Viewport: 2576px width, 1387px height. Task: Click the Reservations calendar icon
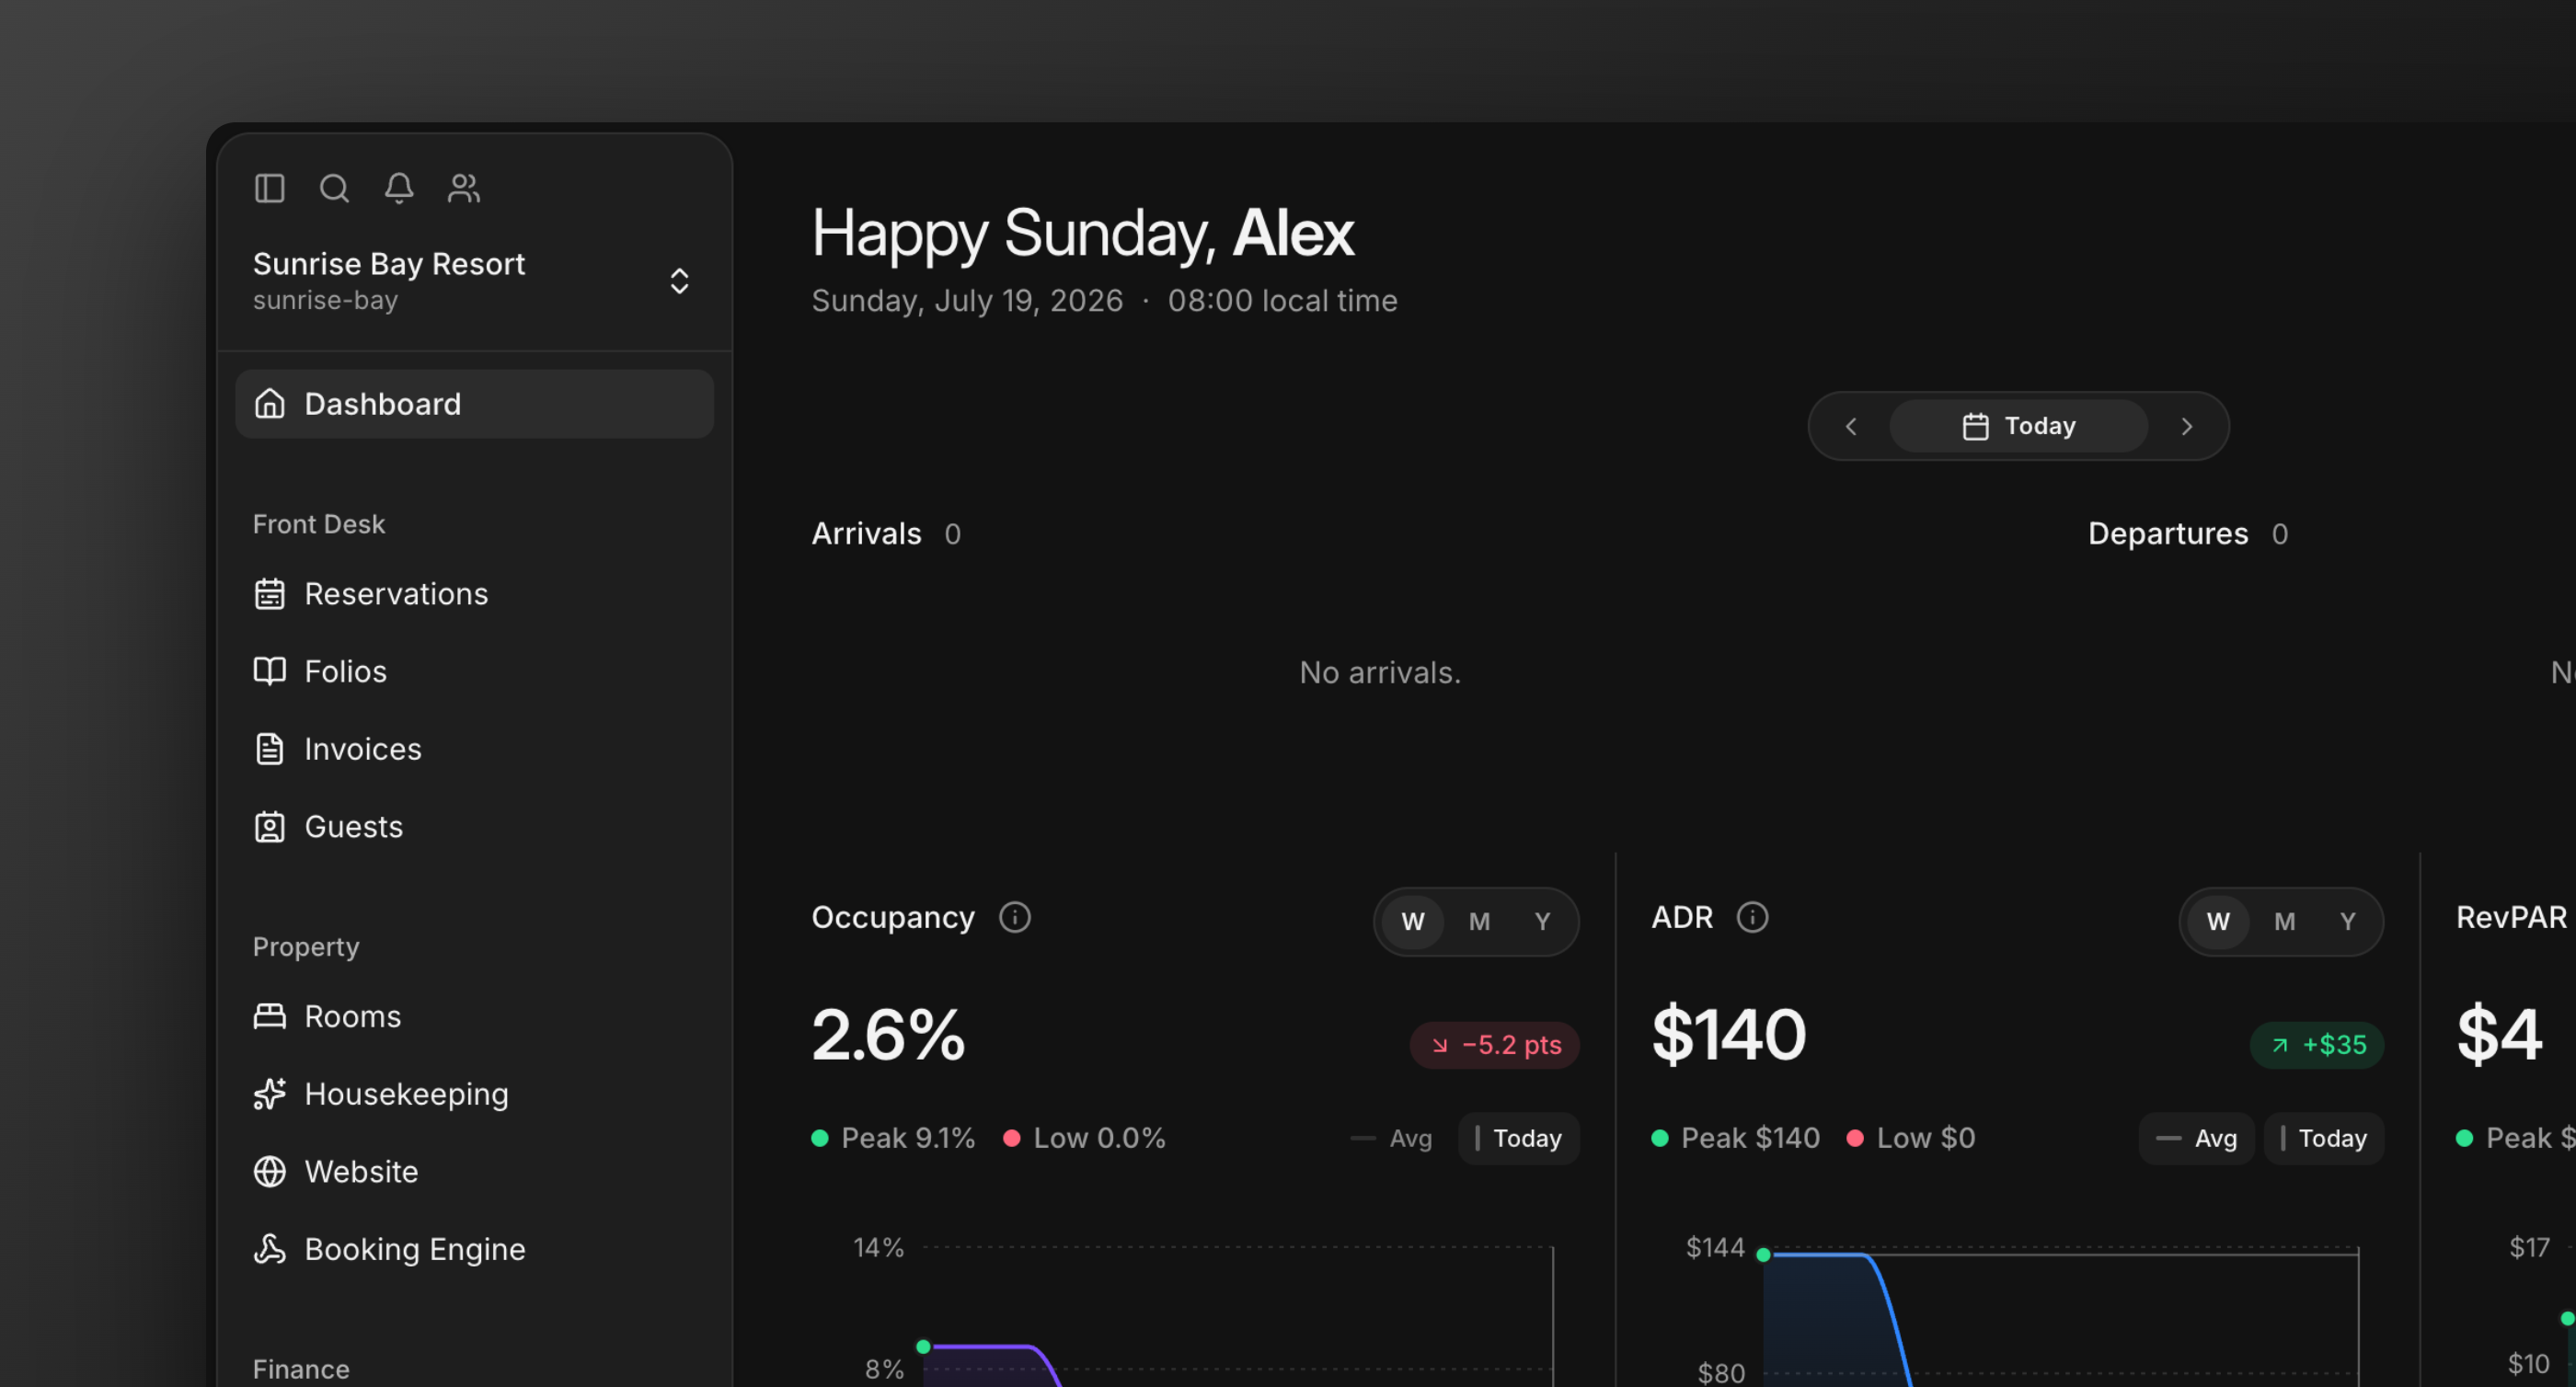[x=270, y=594]
